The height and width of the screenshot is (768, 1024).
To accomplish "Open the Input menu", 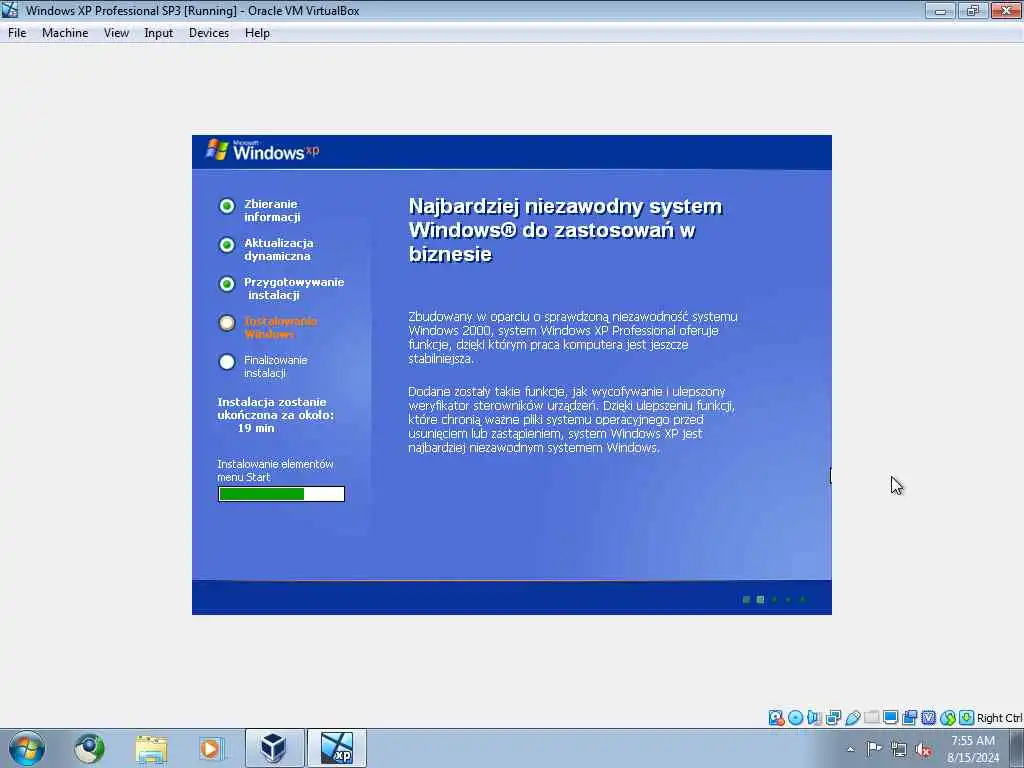I will point(159,33).
